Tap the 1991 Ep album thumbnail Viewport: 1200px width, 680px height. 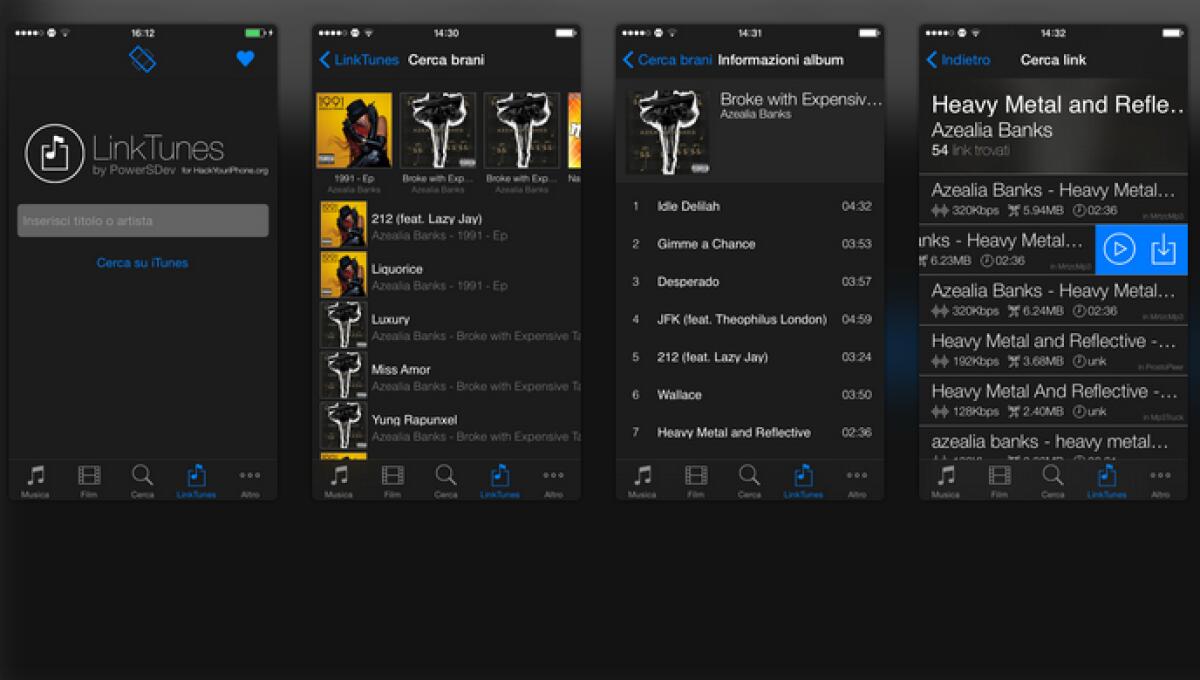point(354,130)
